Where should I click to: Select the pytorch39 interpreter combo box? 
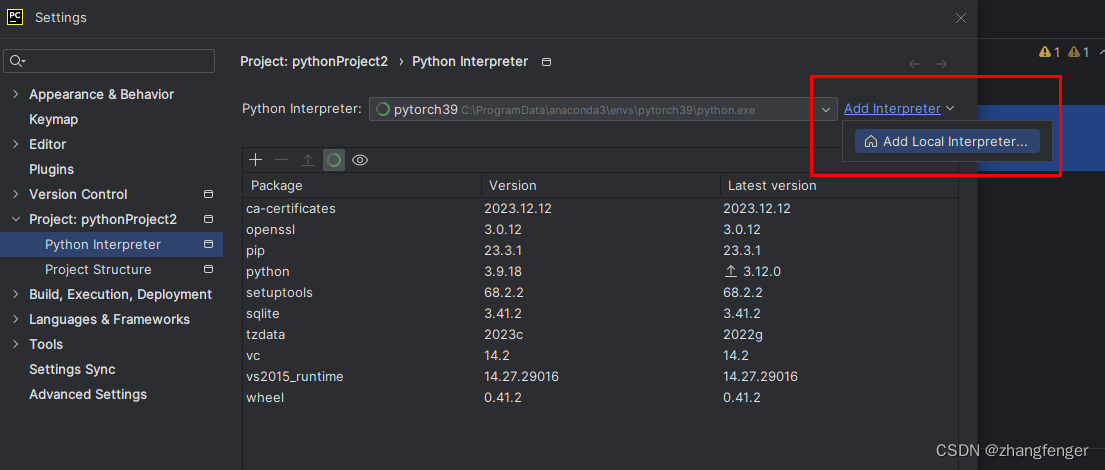coord(603,109)
